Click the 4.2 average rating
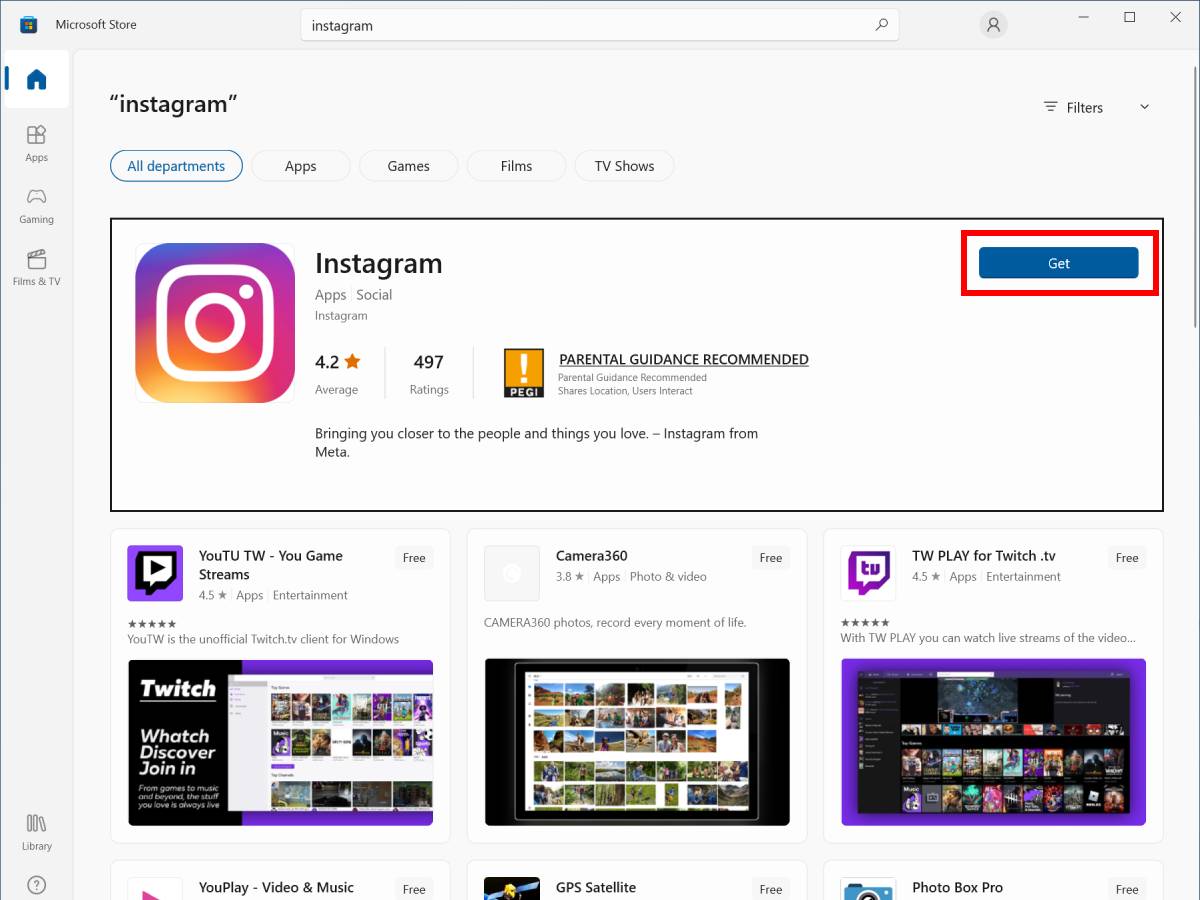This screenshot has height=900, width=1200. (x=337, y=362)
